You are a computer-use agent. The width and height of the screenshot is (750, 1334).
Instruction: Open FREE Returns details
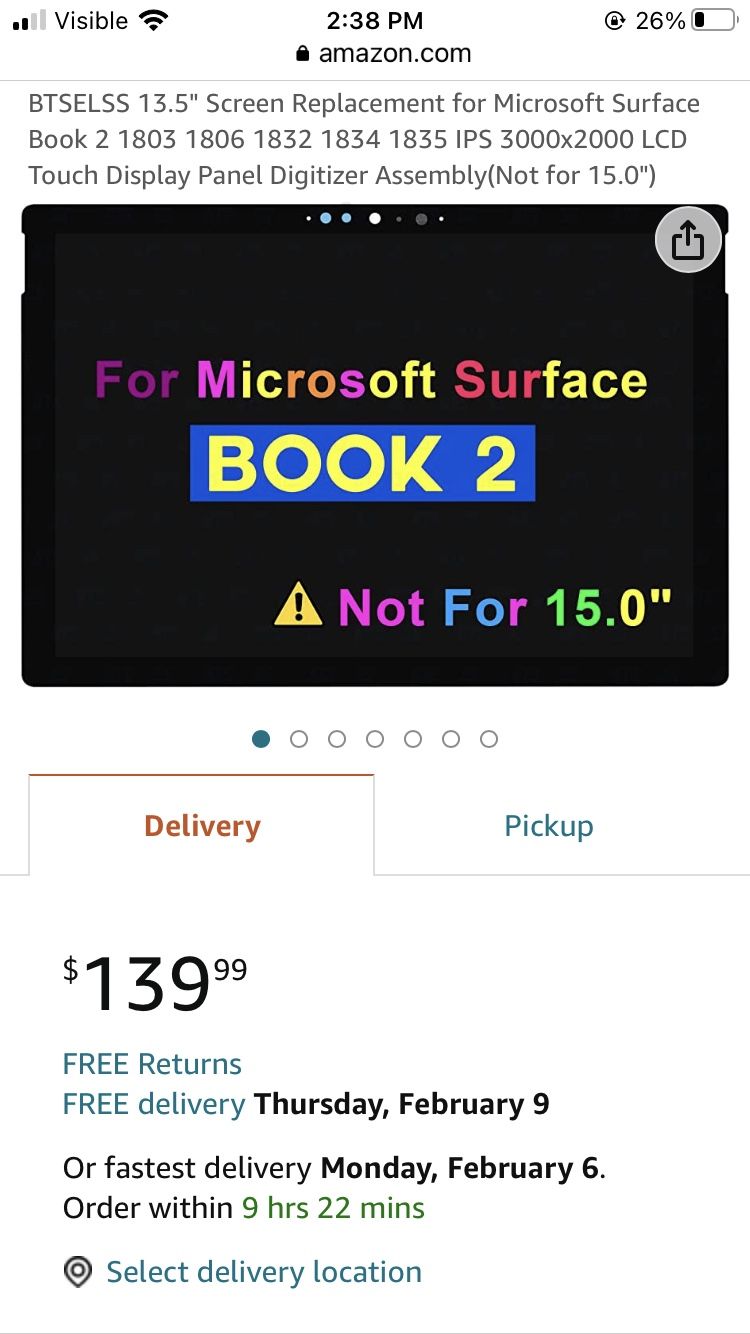(x=152, y=1064)
